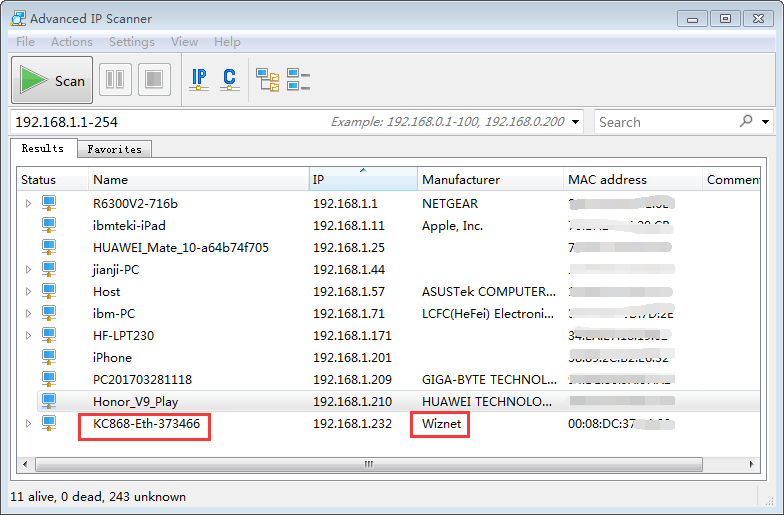Image resolution: width=784 pixels, height=515 pixels.
Task: Click the class C subnet icon
Action: pyautogui.click(x=229, y=80)
